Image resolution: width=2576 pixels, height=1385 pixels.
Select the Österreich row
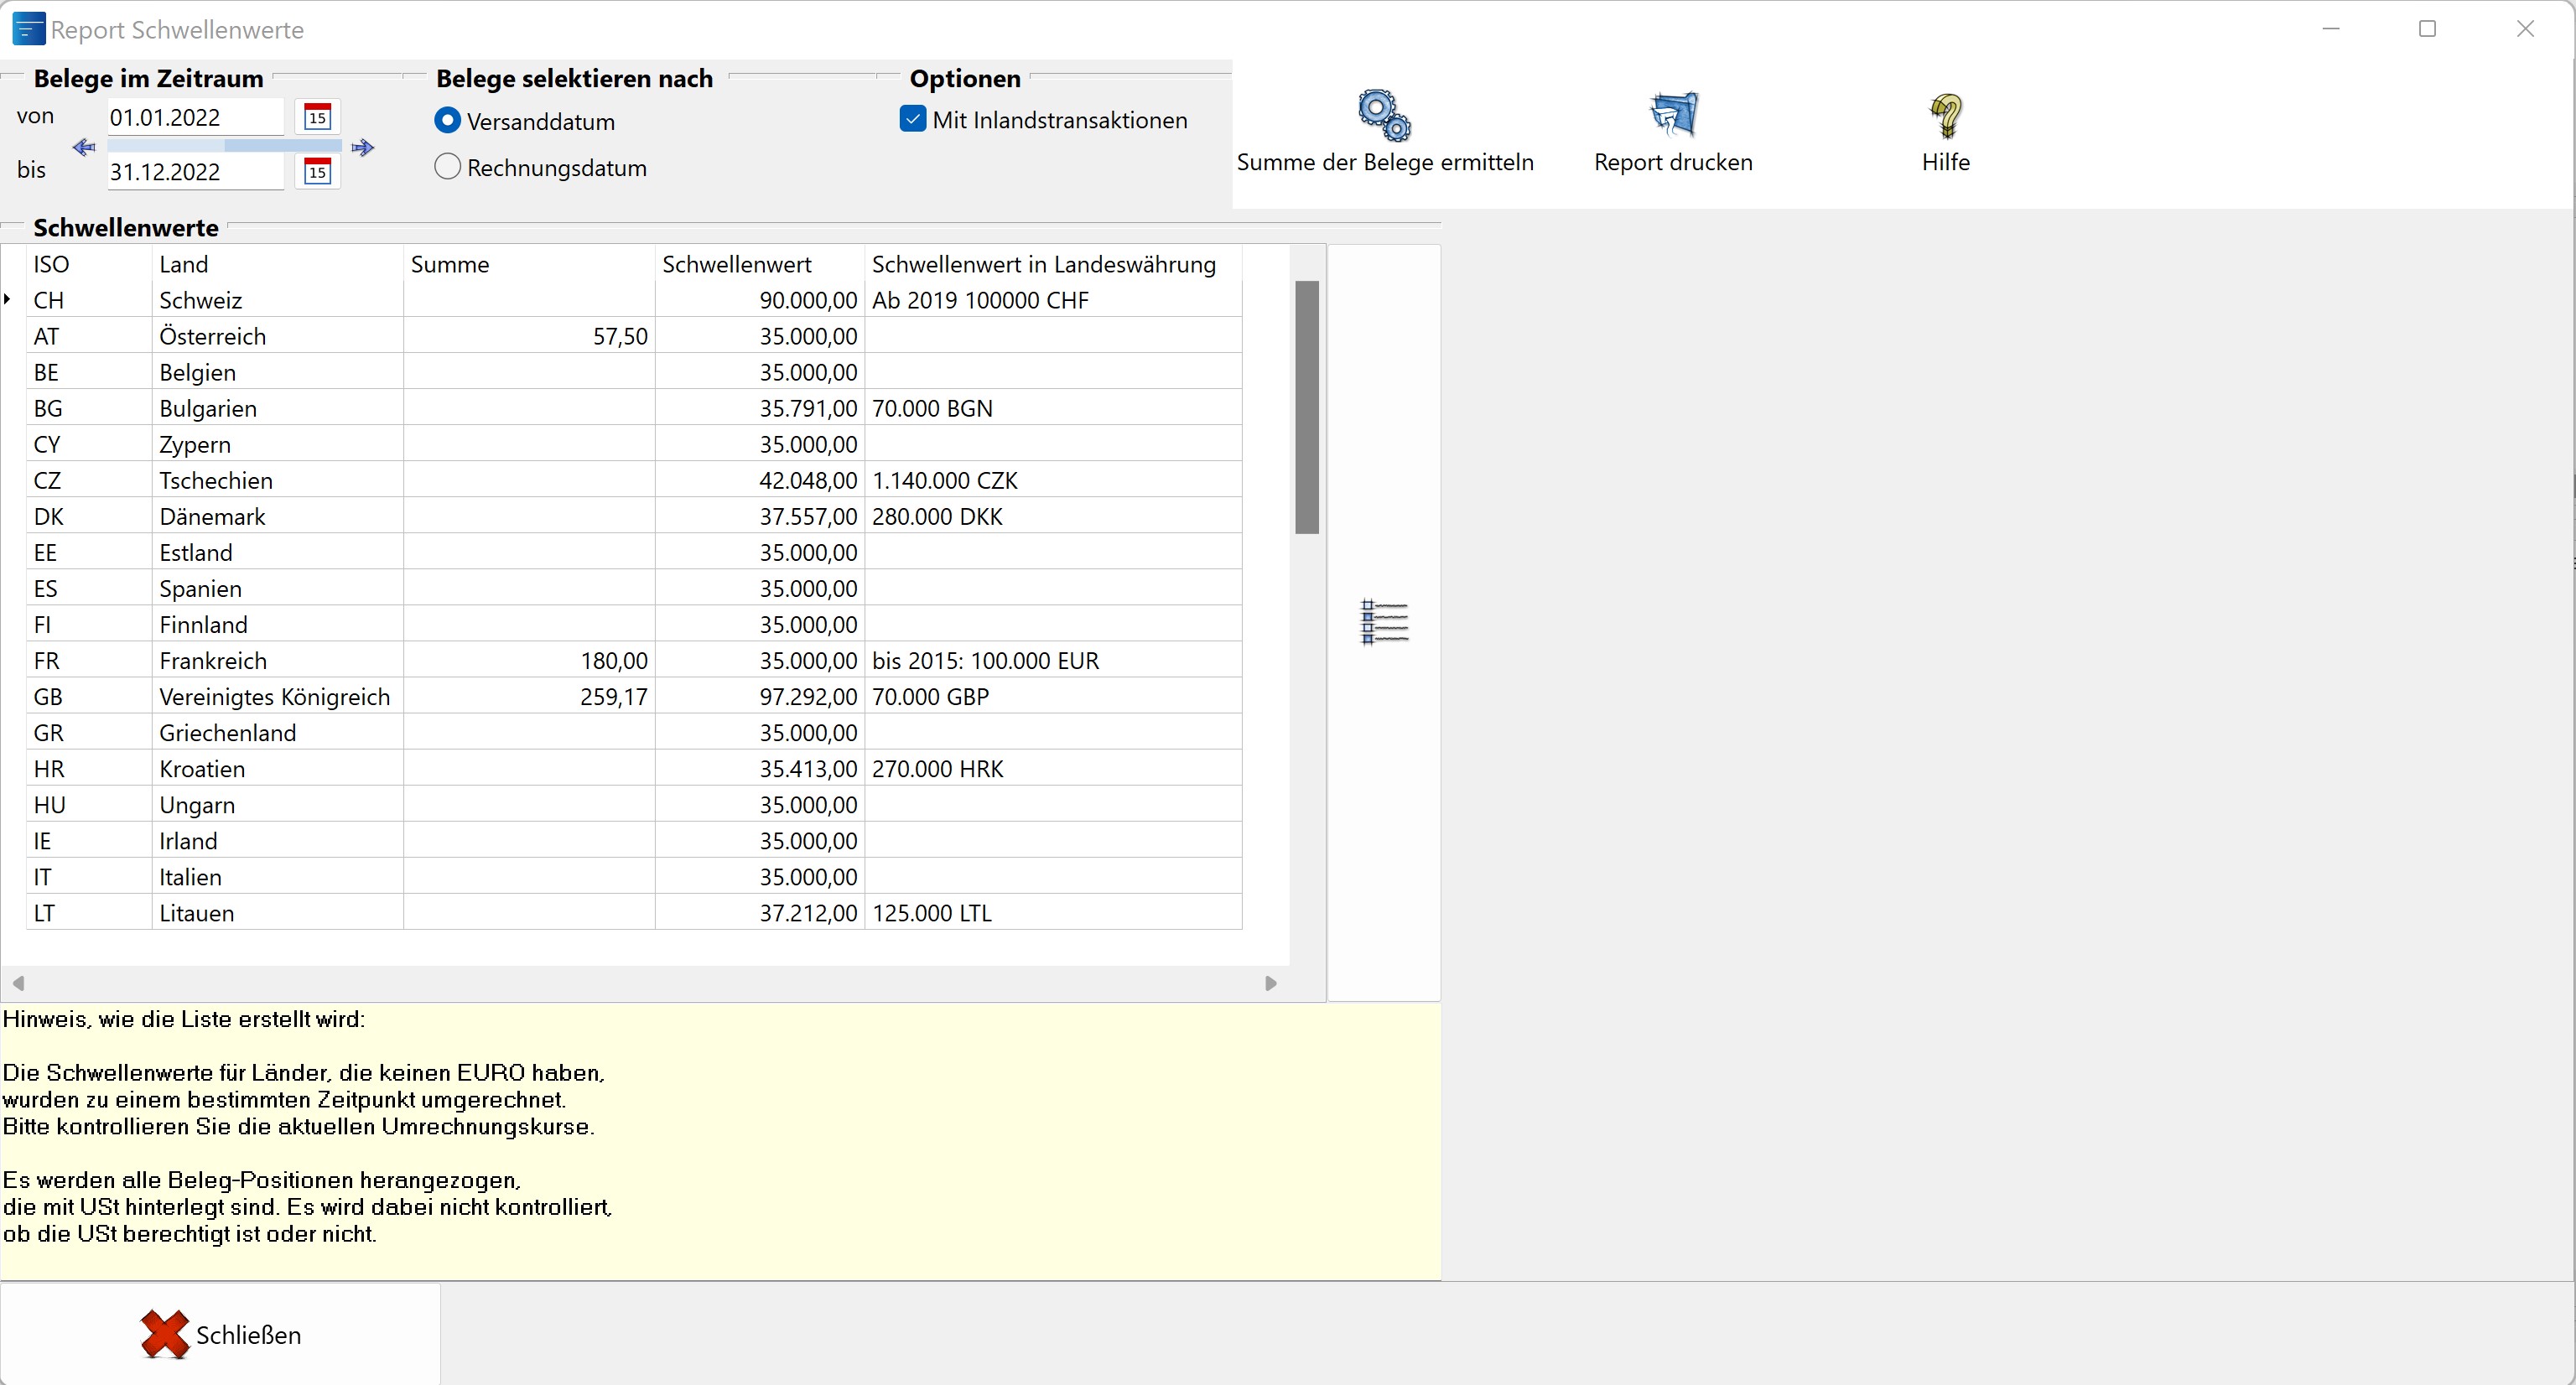point(634,336)
